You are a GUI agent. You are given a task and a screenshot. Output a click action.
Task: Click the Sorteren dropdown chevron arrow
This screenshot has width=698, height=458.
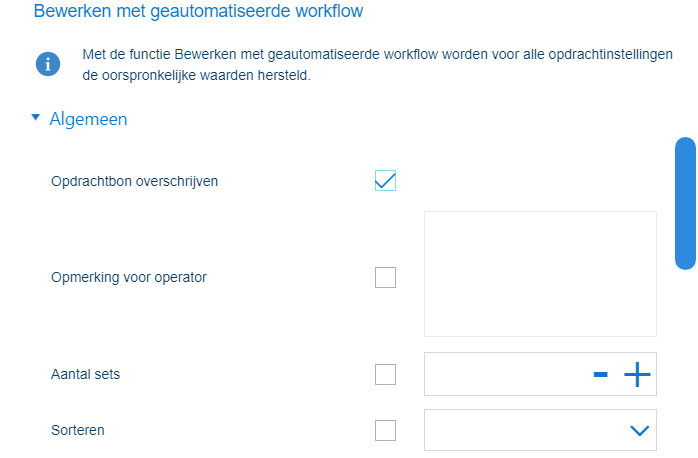[640, 431]
